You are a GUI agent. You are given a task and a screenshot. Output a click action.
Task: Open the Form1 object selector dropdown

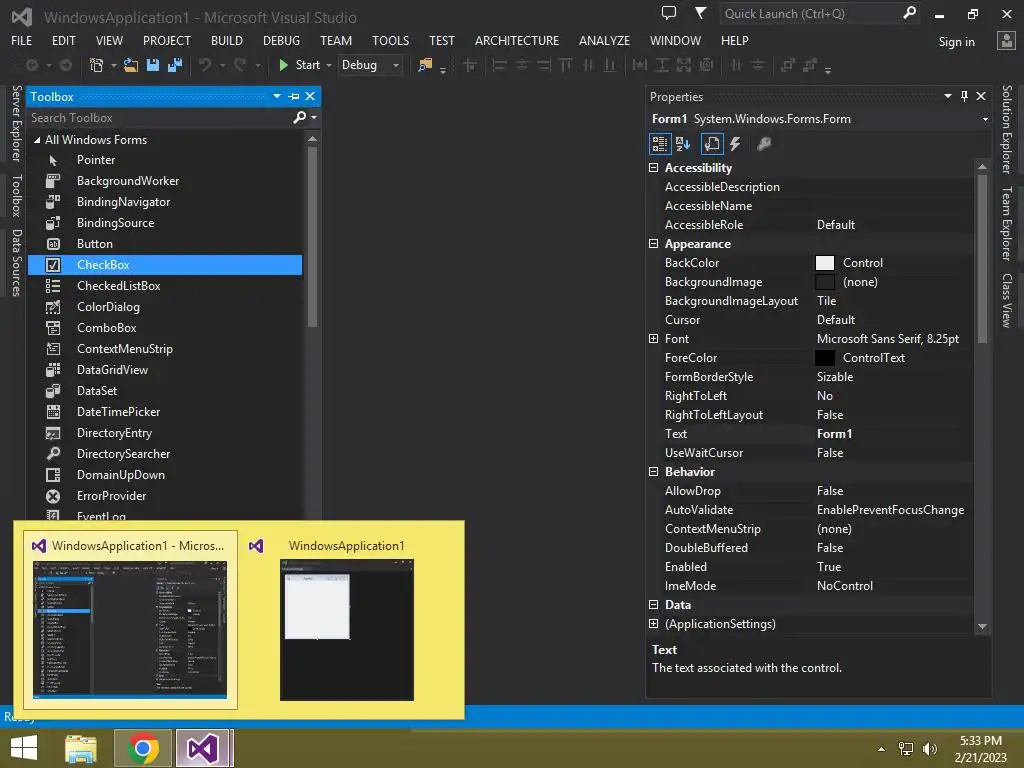(x=985, y=119)
